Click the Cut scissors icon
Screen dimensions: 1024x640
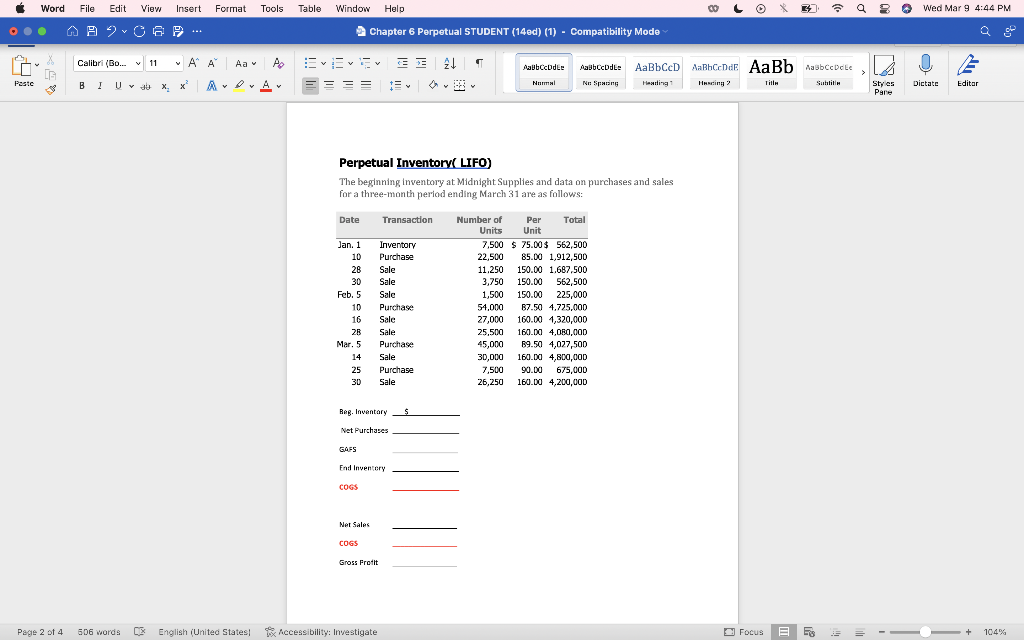50,60
